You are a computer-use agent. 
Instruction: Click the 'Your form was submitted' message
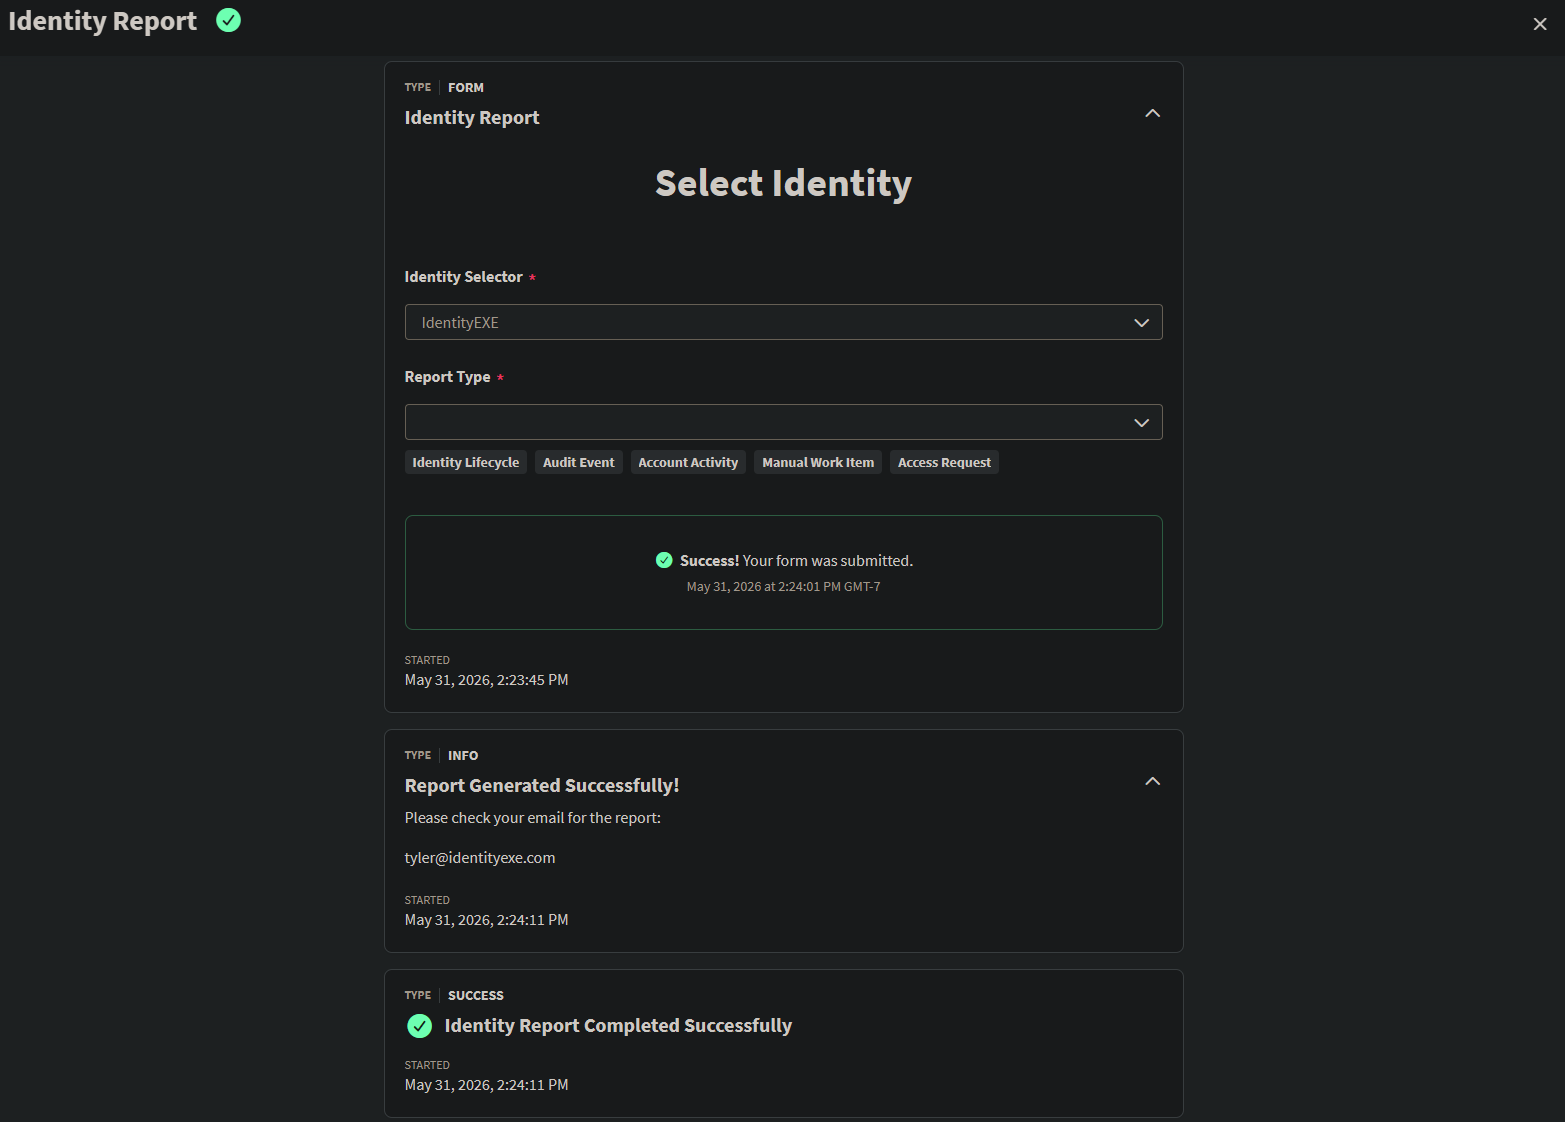point(828,561)
